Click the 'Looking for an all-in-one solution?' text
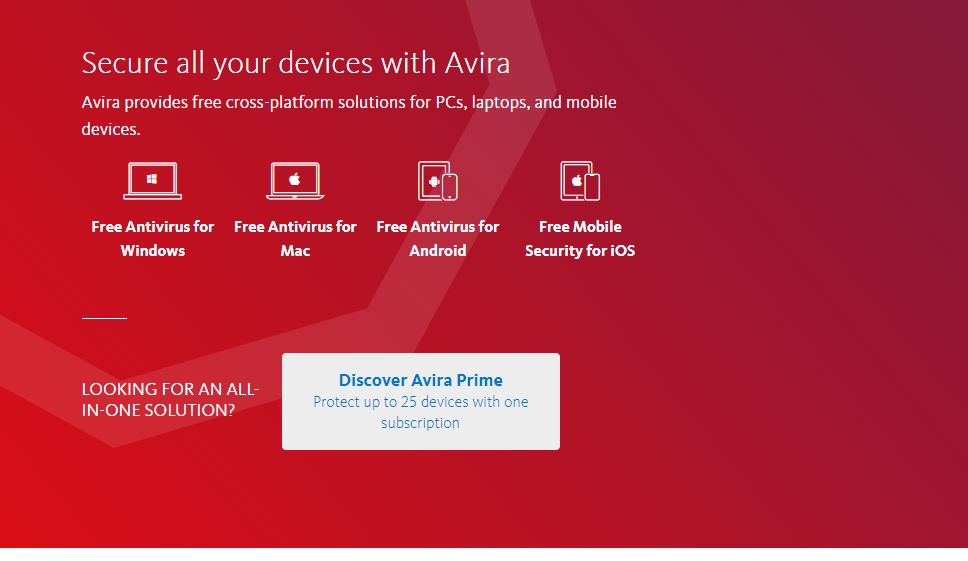The width and height of the screenshot is (968, 561). pyautogui.click(x=170, y=399)
